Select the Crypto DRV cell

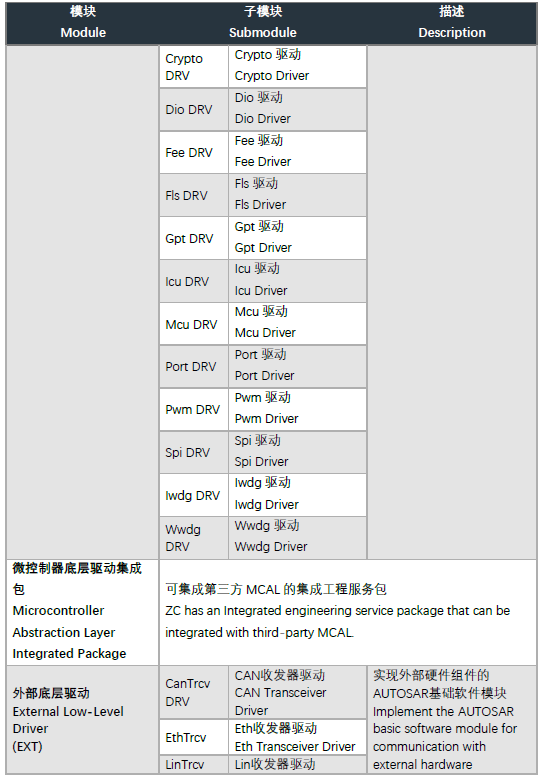(194, 67)
